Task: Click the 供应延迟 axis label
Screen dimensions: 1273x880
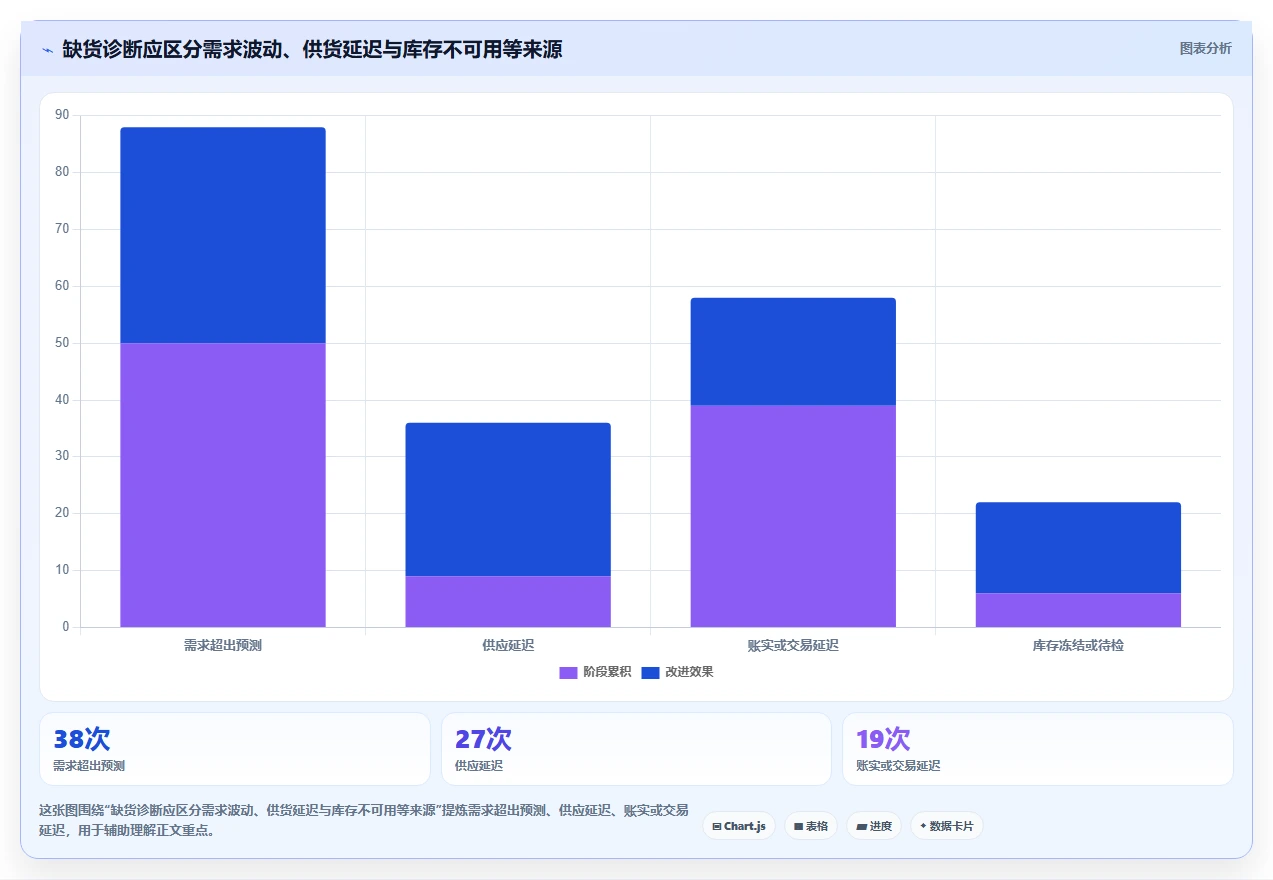Action: pos(508,646)
